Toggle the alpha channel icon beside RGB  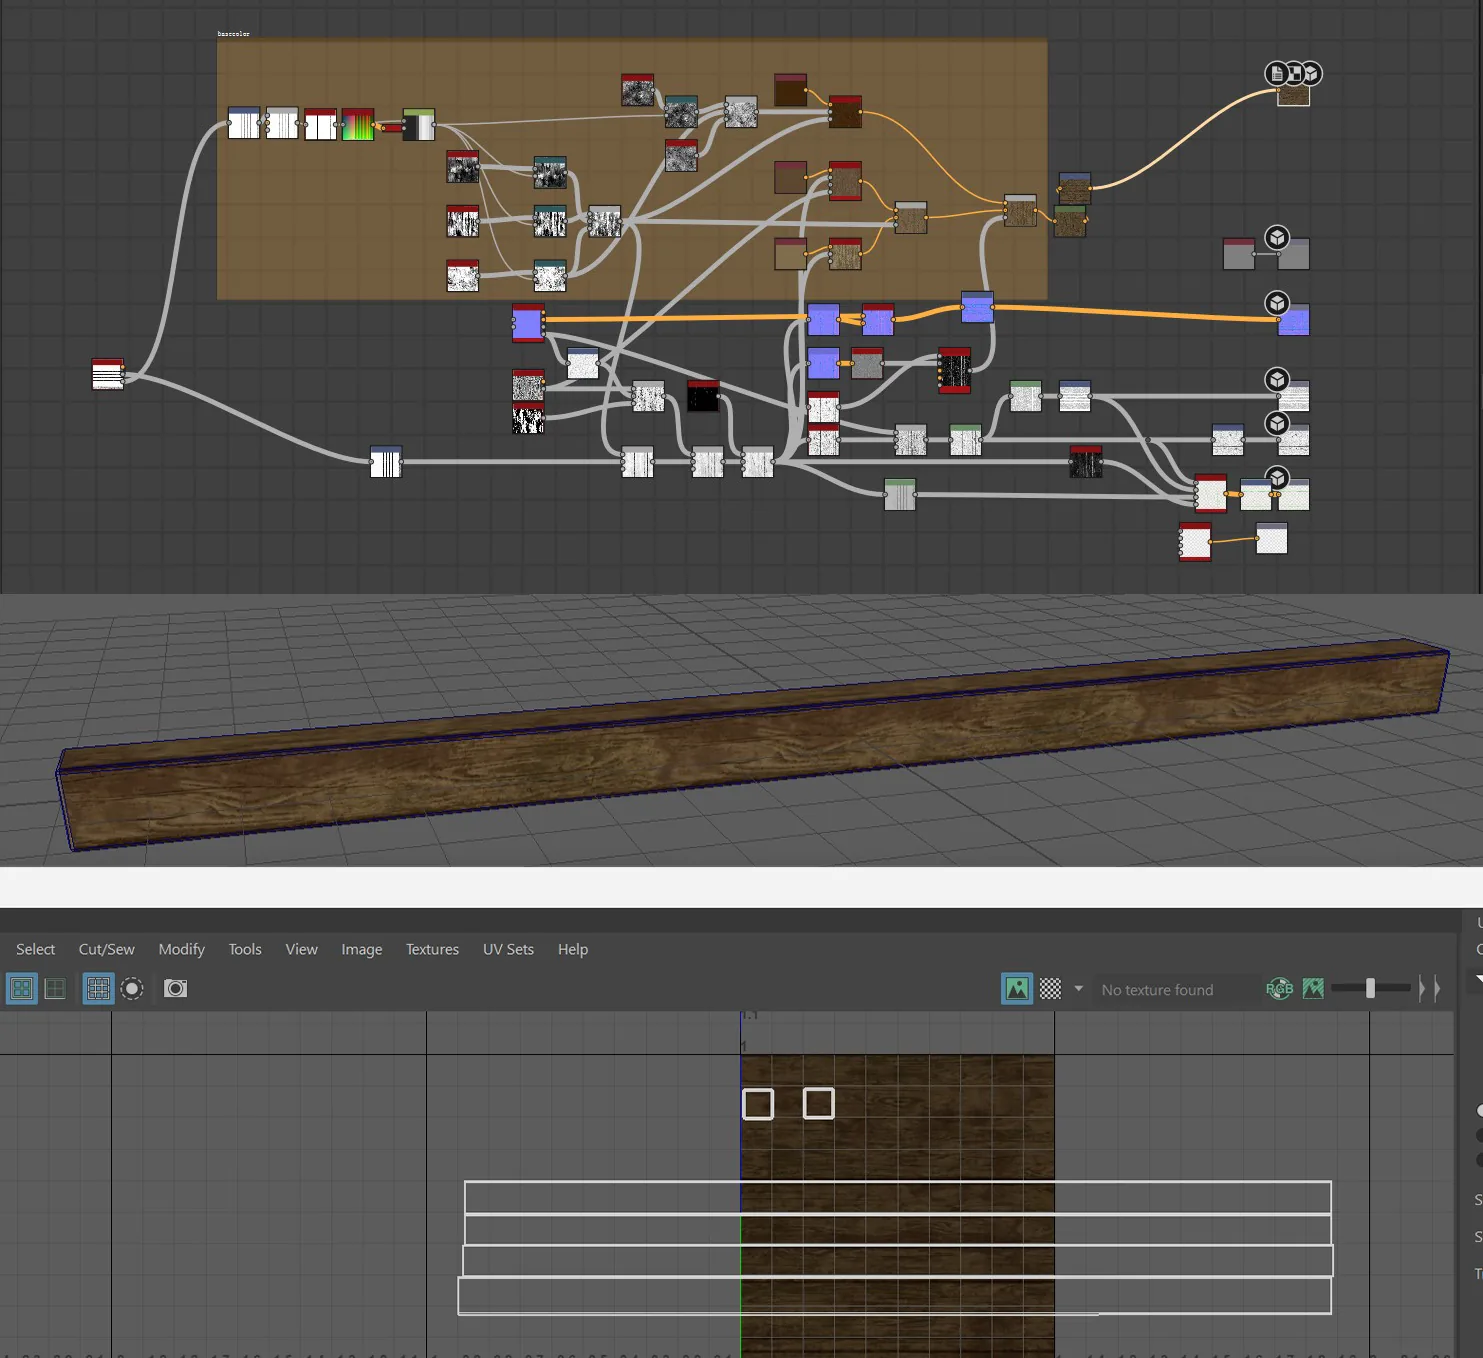(1313, 989)
